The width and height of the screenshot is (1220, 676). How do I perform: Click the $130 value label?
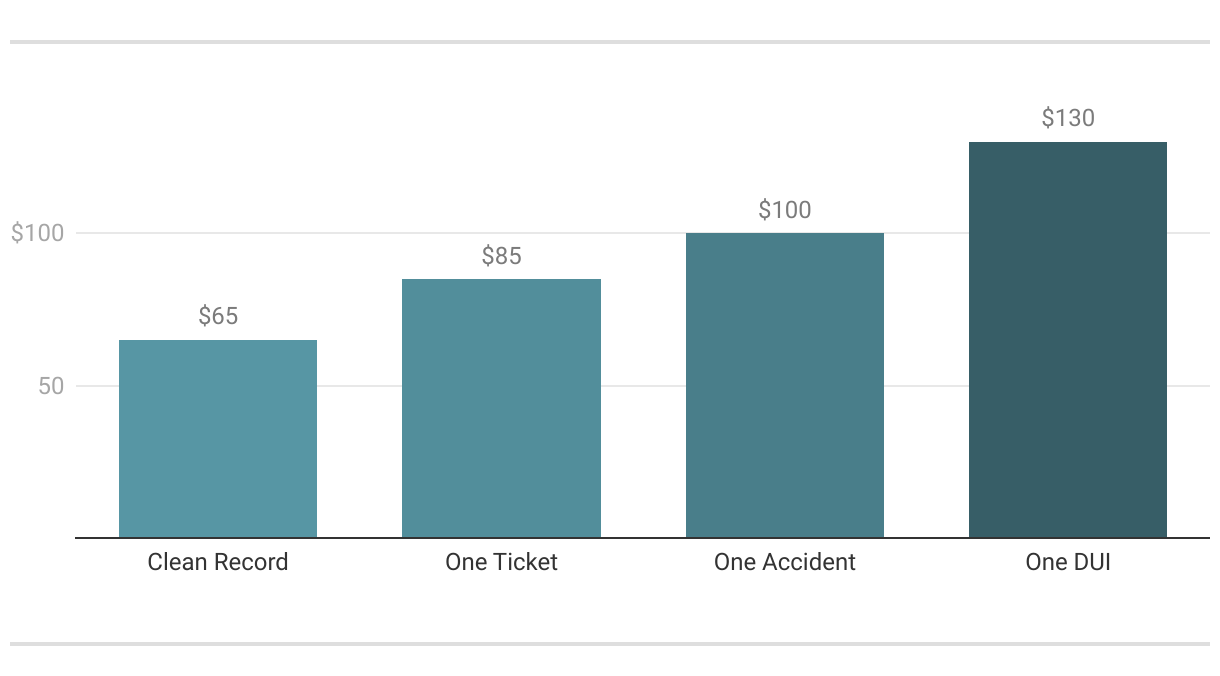1068,118
